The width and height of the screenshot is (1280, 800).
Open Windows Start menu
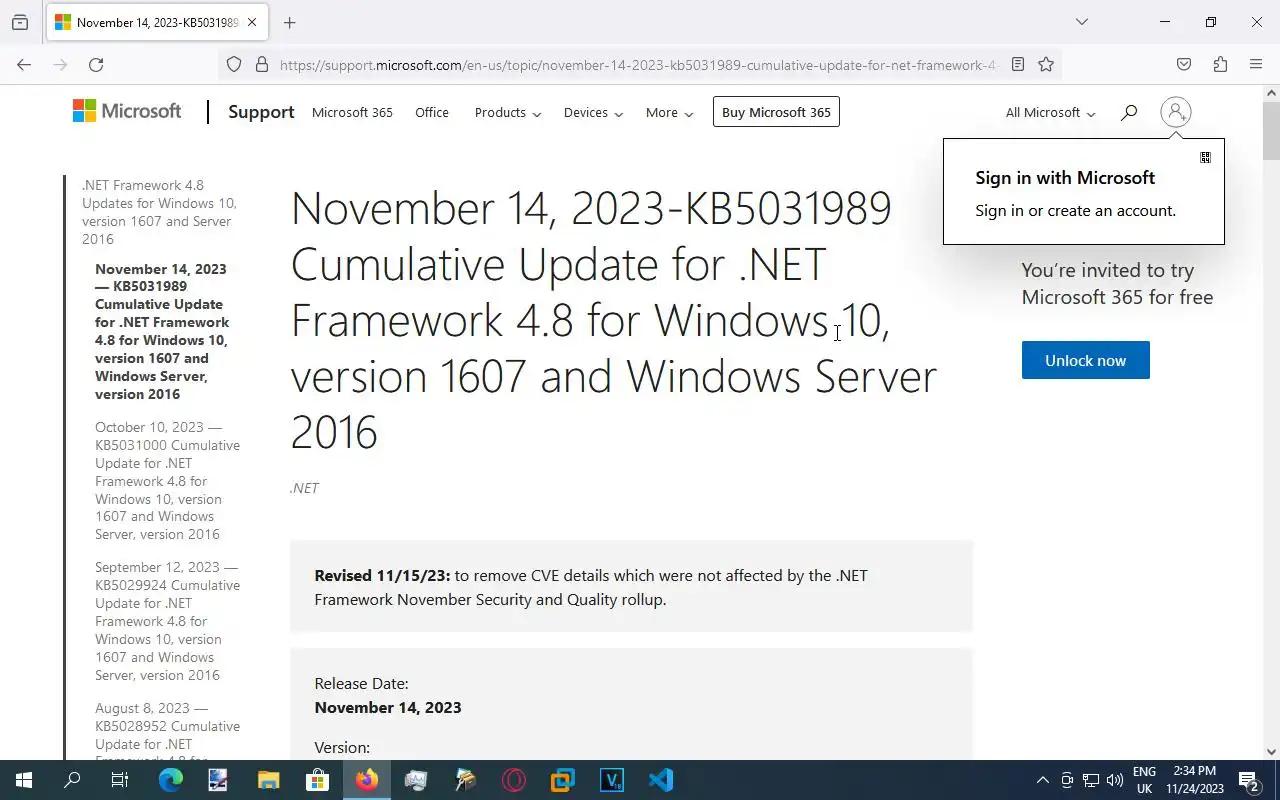(x=24, y=780)
